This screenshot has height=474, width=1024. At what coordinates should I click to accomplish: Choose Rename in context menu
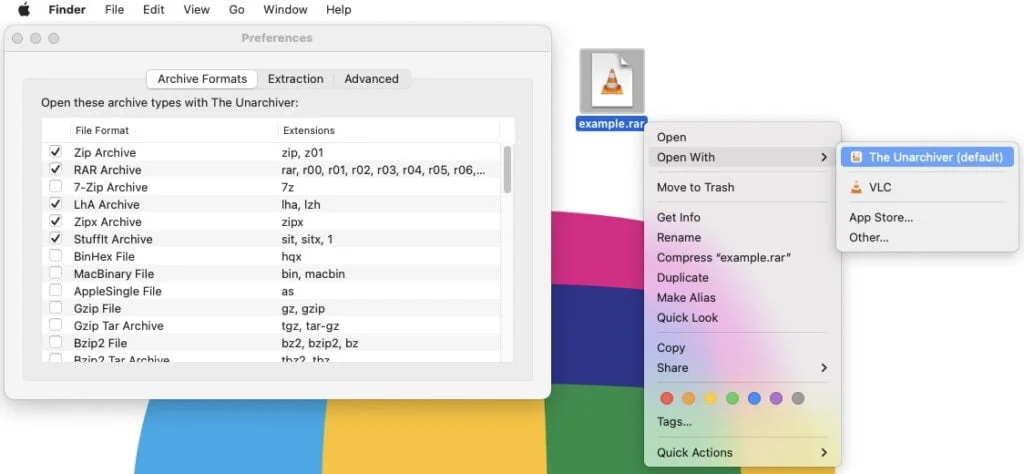(x=679, y=238)
